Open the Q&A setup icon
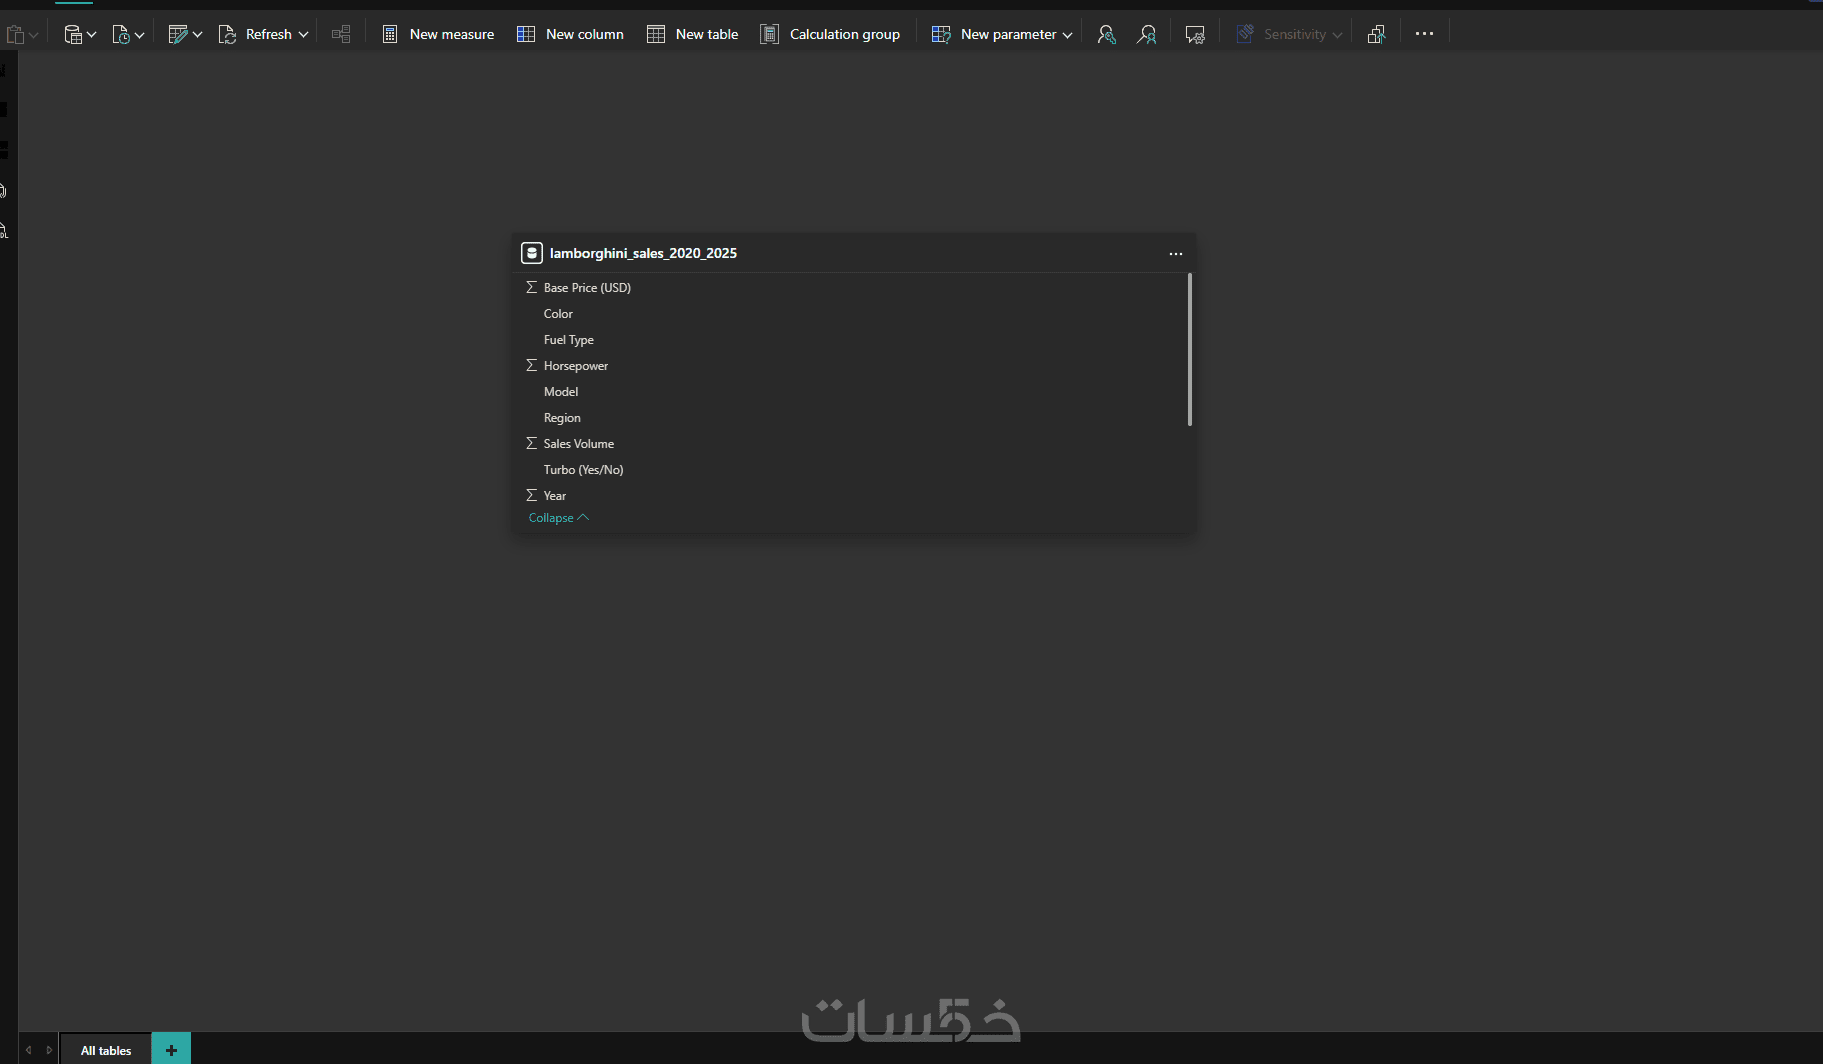Viewport: 1823px width, 1064px height. [1195, 34]
